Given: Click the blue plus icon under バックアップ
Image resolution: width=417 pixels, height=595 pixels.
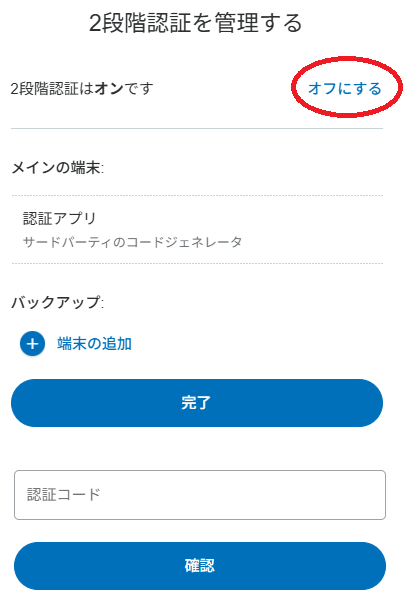Looking at the screenshot, I should [x=32, y=343].
